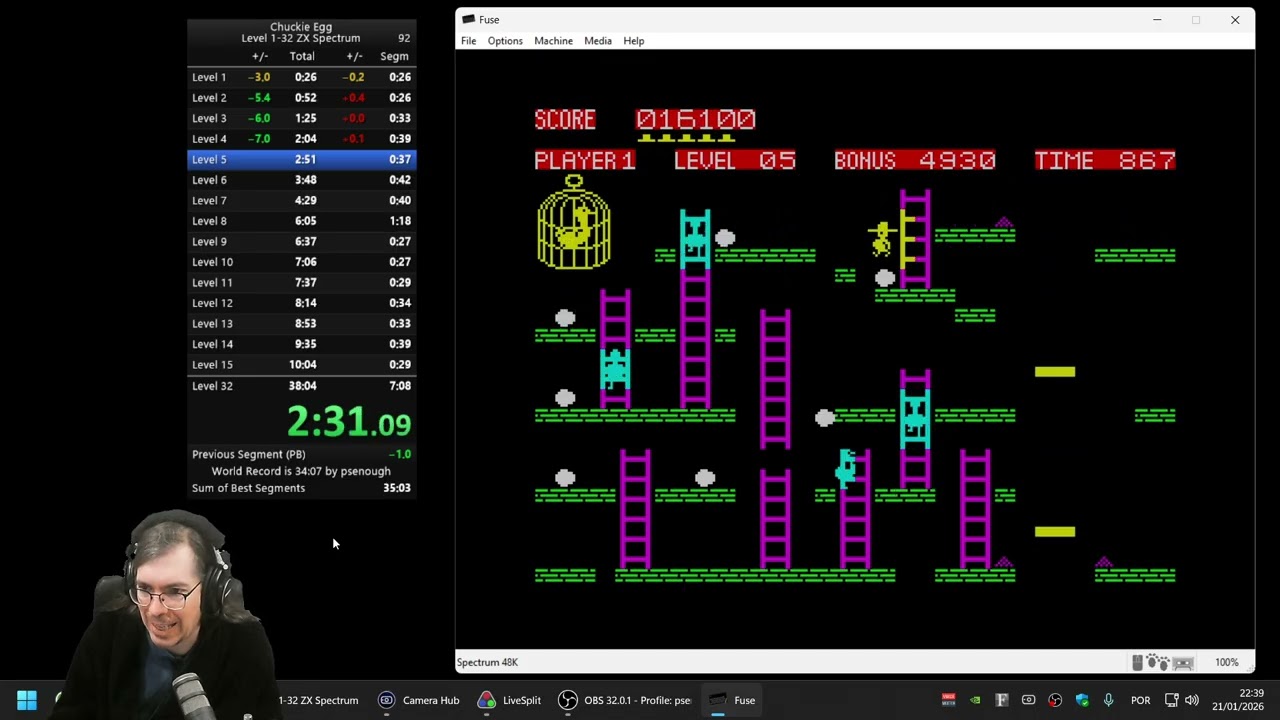Click the microphone icon in system tray
1280x720 pixels.
1108,700
